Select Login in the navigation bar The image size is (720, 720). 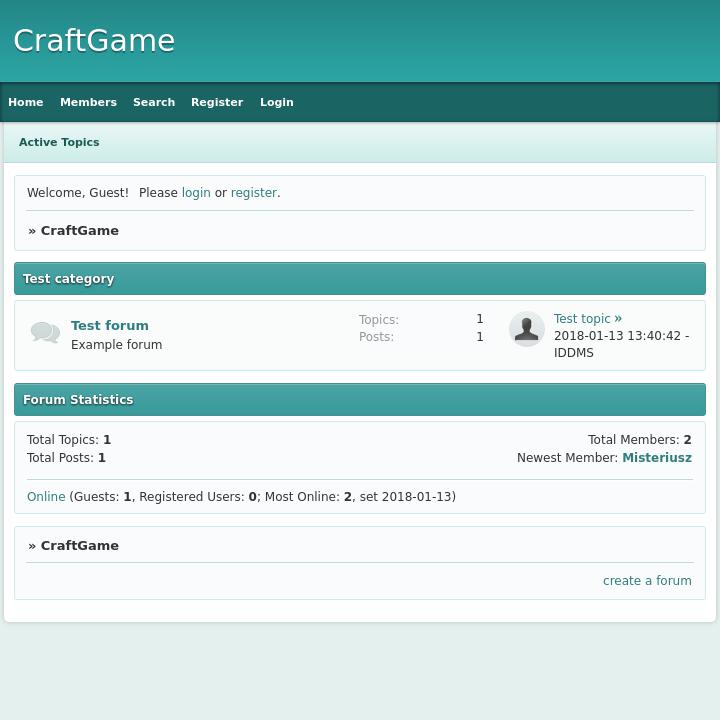277,102
